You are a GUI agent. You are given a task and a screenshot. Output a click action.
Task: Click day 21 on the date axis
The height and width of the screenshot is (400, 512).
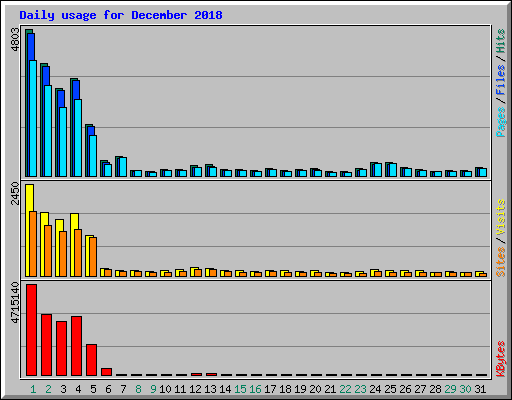click(x=330, y=389)
